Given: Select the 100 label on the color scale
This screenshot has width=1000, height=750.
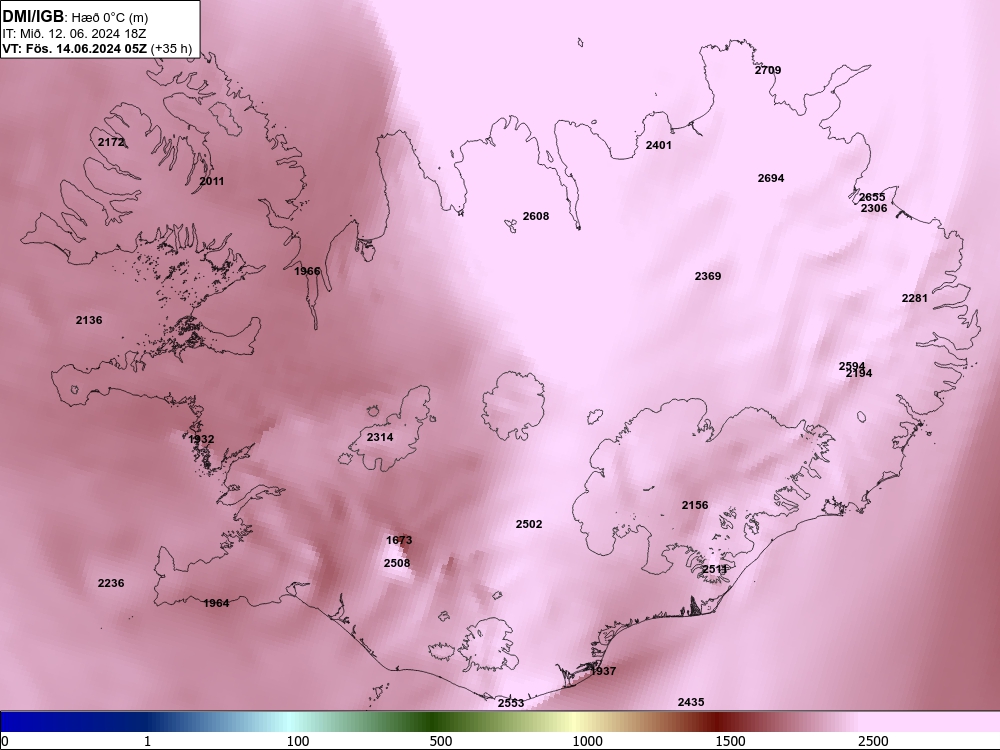Looking at the screenshot, I should (x=298, y=741).
